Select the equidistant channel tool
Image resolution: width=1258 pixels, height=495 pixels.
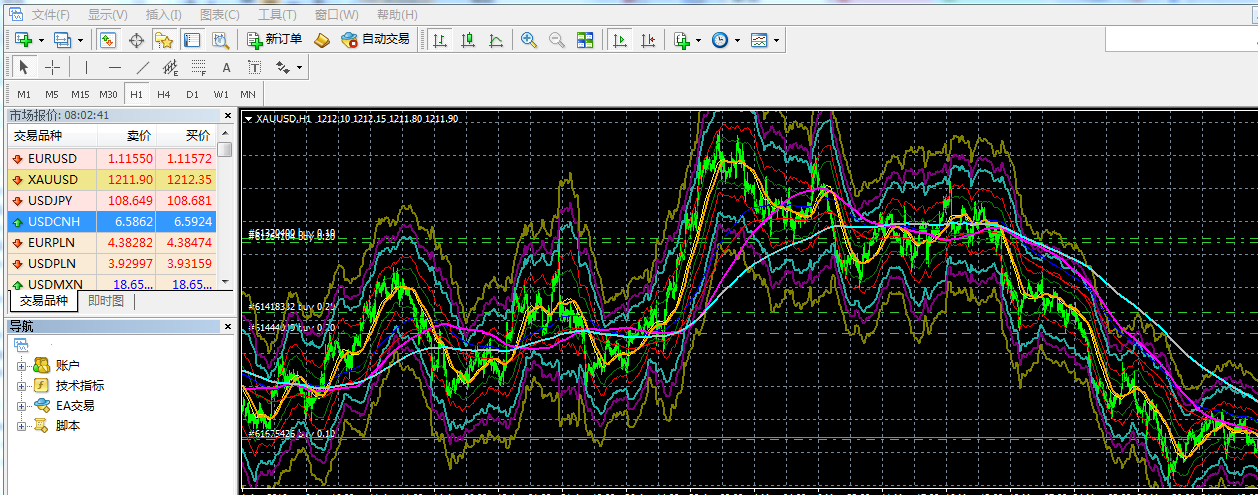click(x=170, y=67)
